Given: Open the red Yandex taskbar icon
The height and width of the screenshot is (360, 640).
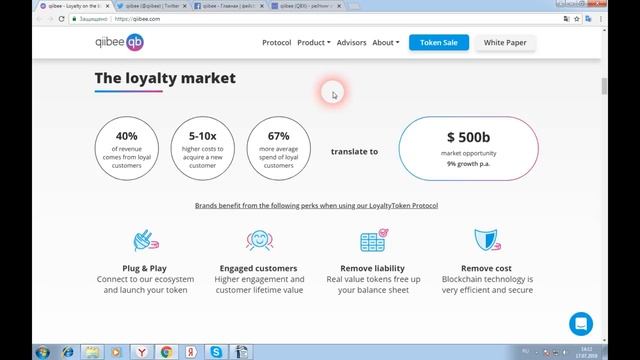Looking at the screenshot, I should click(x=191, y=352).
